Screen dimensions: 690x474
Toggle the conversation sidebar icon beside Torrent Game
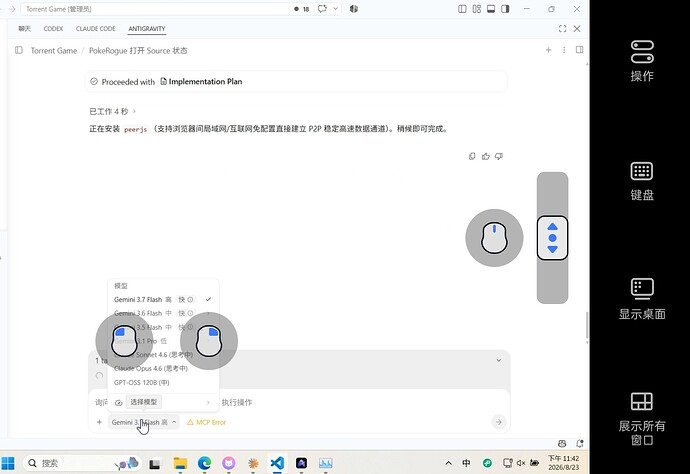tap(19, 50)
